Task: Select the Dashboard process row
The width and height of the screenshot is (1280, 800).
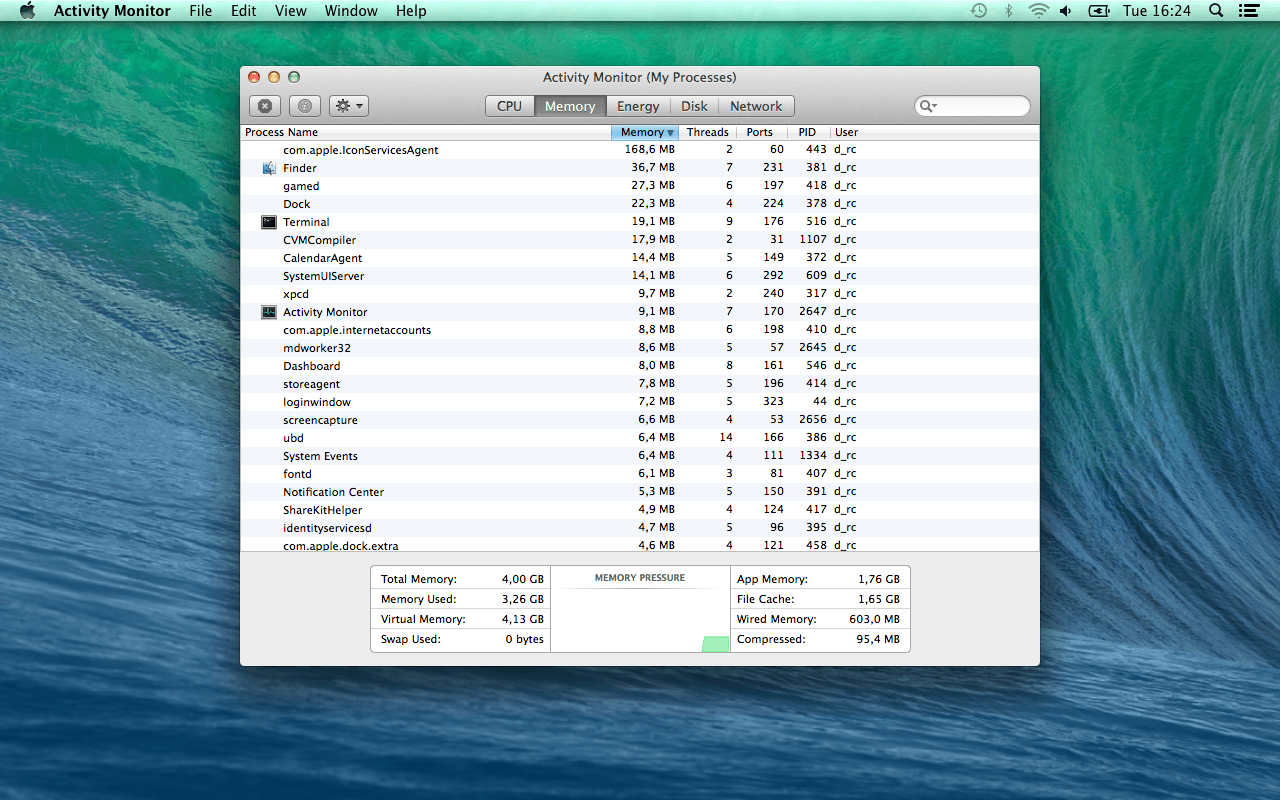Action: pyautogui.click(x=640, y=366)
